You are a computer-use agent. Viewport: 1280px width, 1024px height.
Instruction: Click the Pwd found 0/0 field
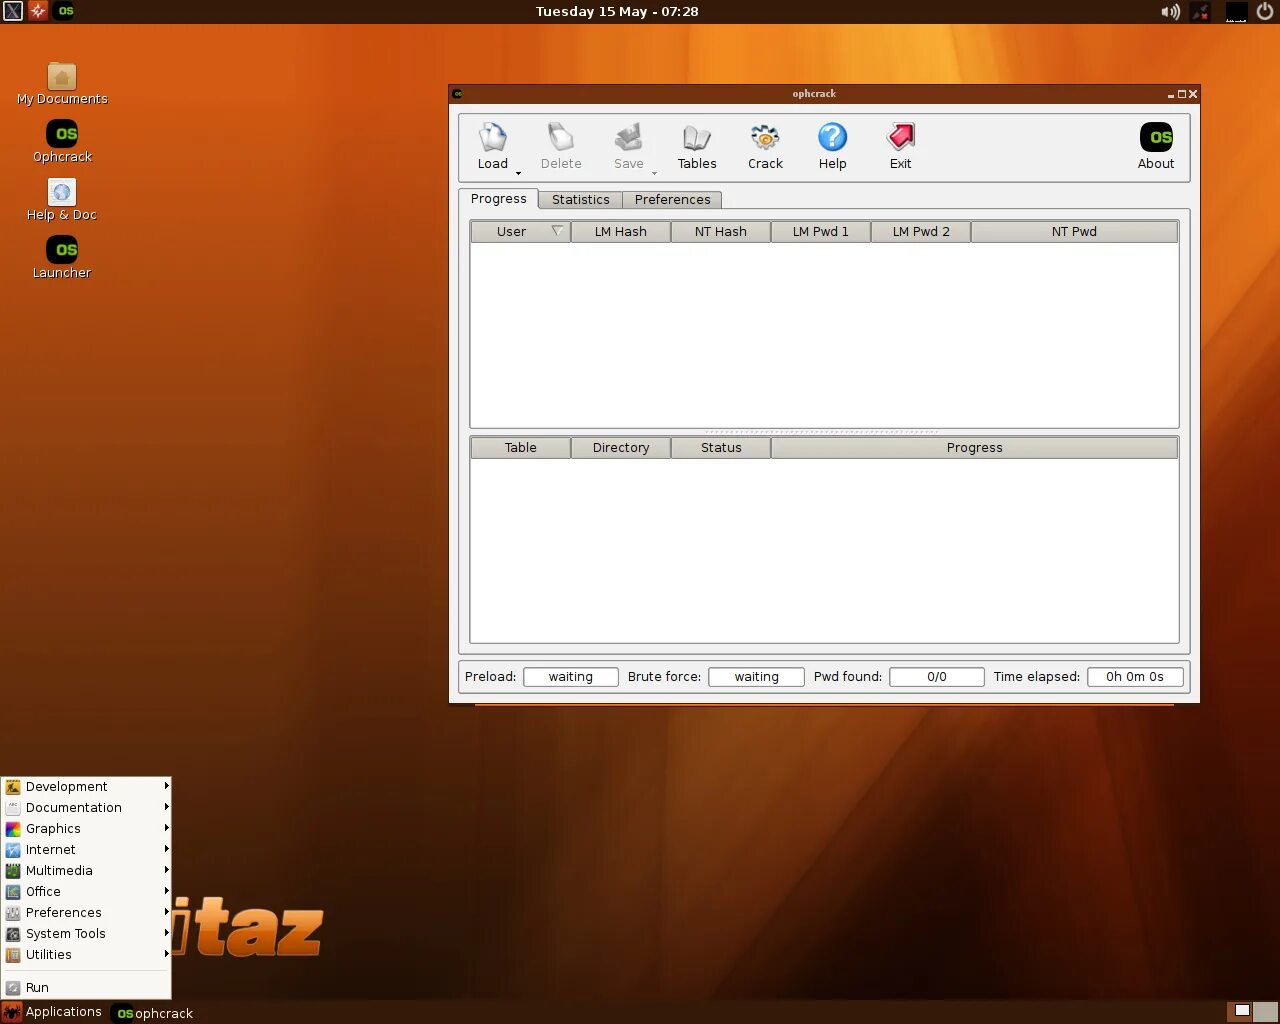pyautogui.click(x=936, y=677)
